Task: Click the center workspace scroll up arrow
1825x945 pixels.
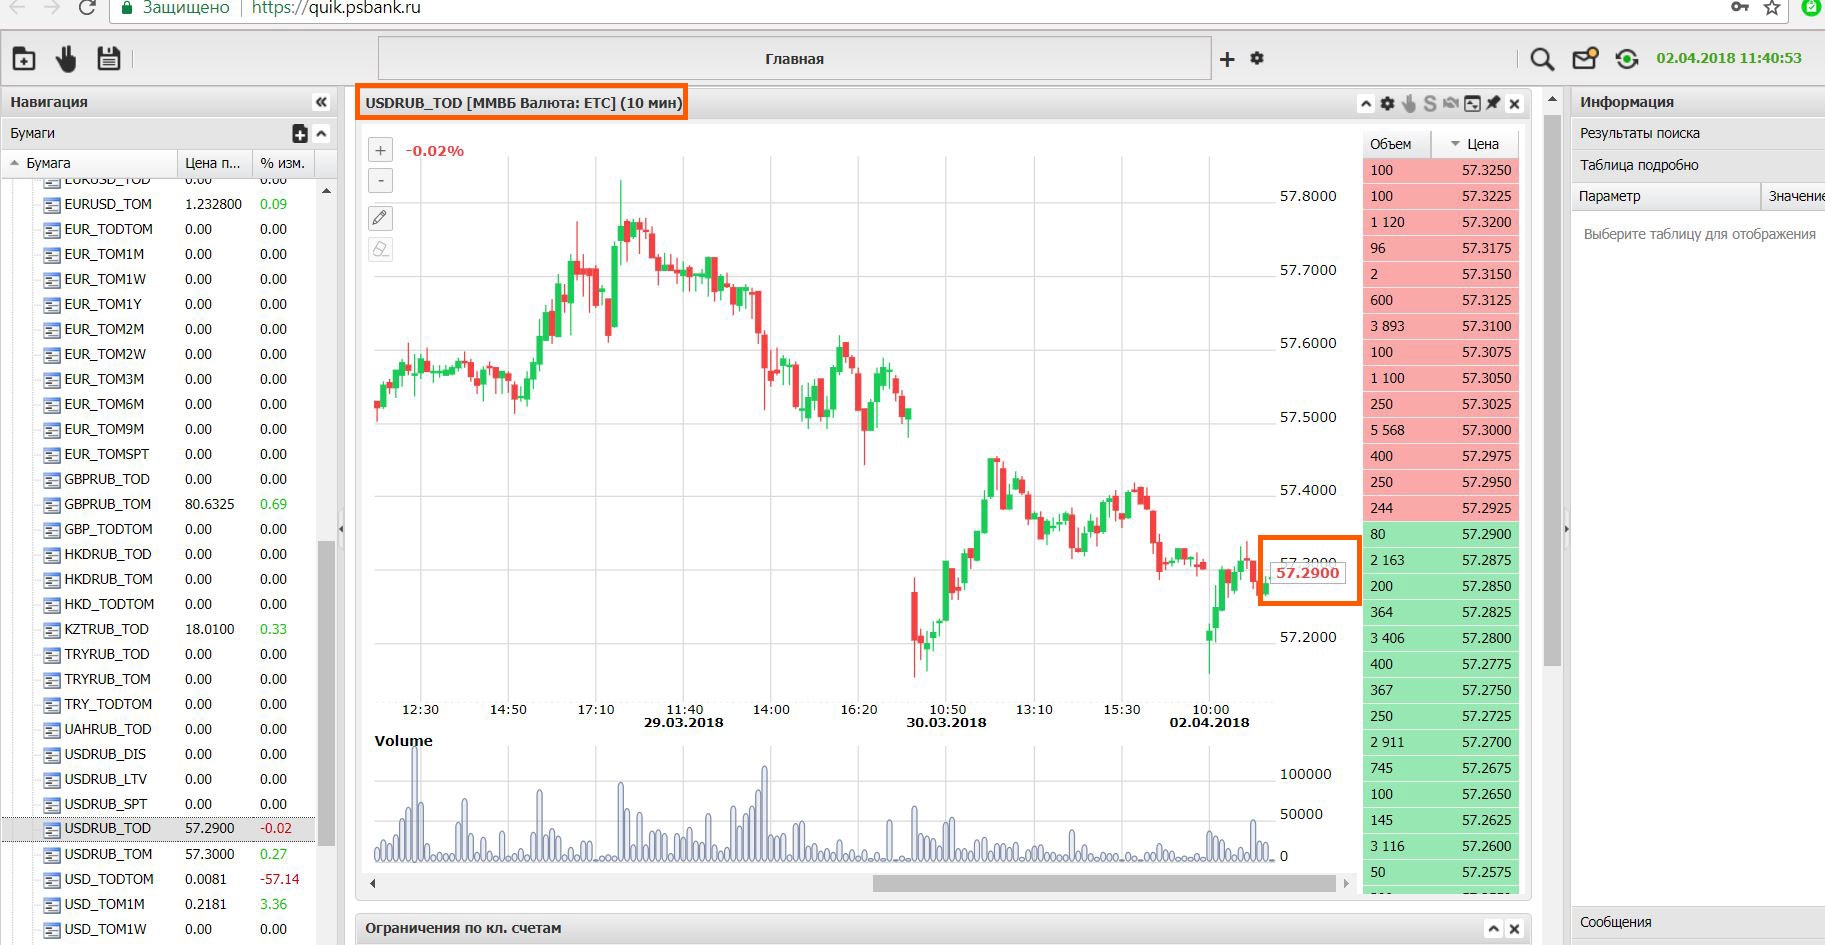Action: coord(1552,100)
